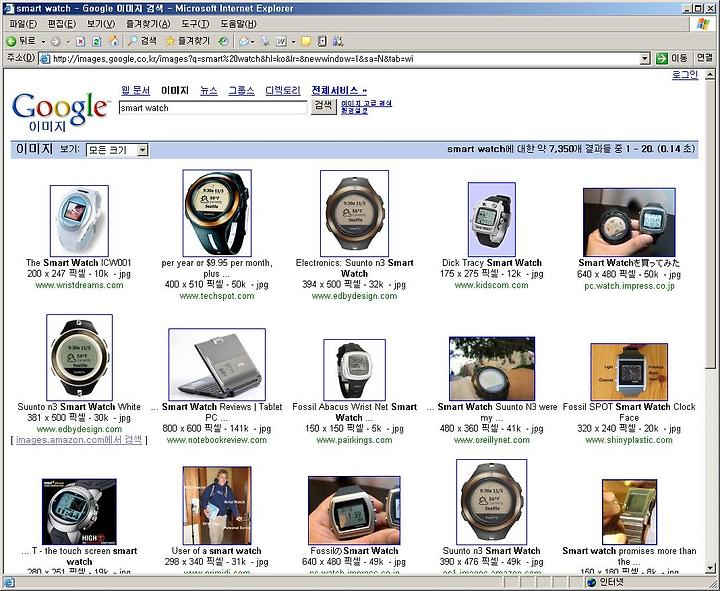Image resolution: width=720 pixels, height=591 pixels.
Task: Click the images.amazon.com에서 검색 link
Action: pos(79,440)
